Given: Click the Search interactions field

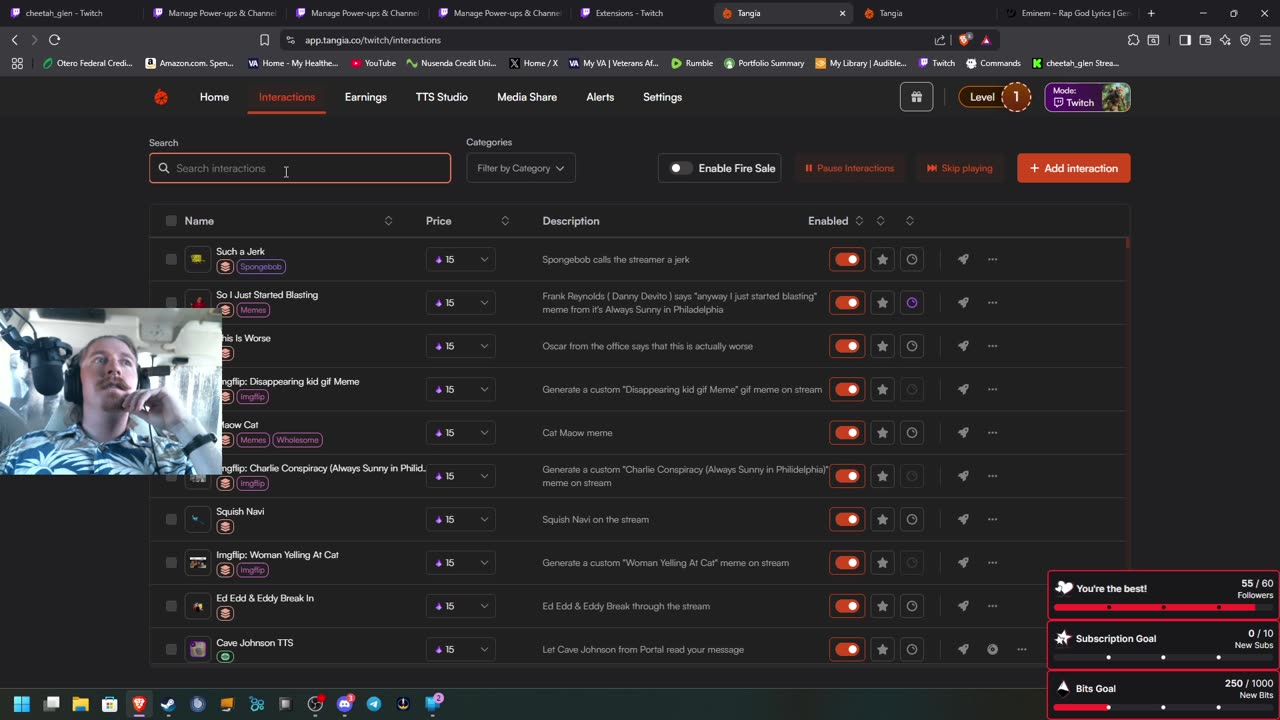Looking at the screenshot, I should click(x=300, y=168).
